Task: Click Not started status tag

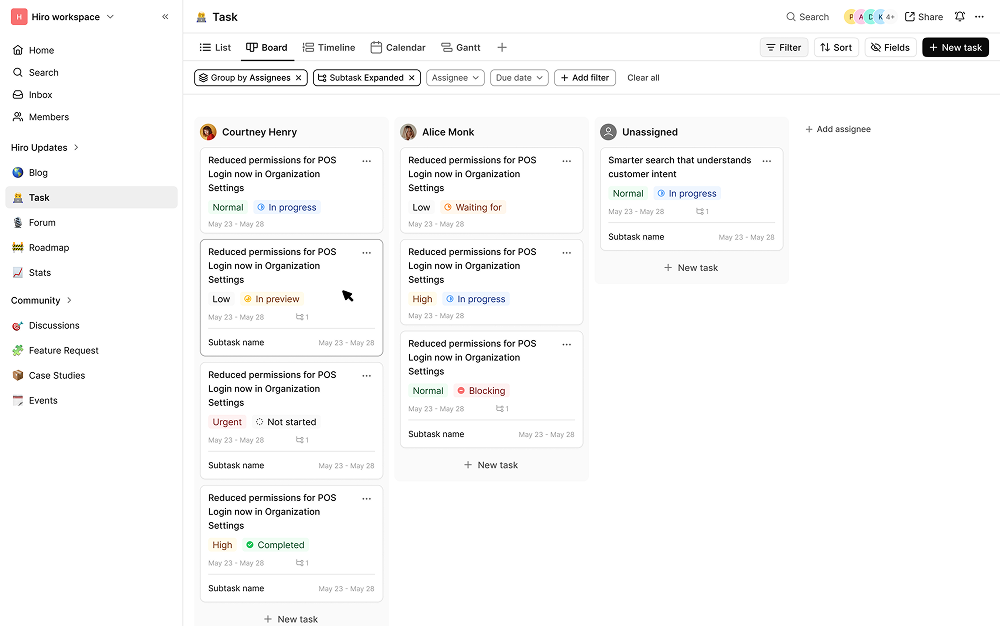Action: pyautogui.click(x=286, y=422)
